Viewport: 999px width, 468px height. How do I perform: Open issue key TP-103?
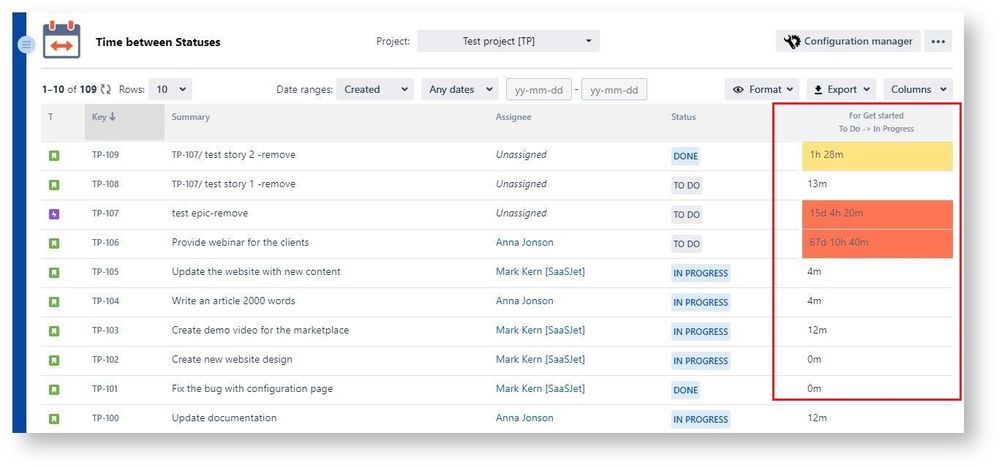click(x=105, y=330)
